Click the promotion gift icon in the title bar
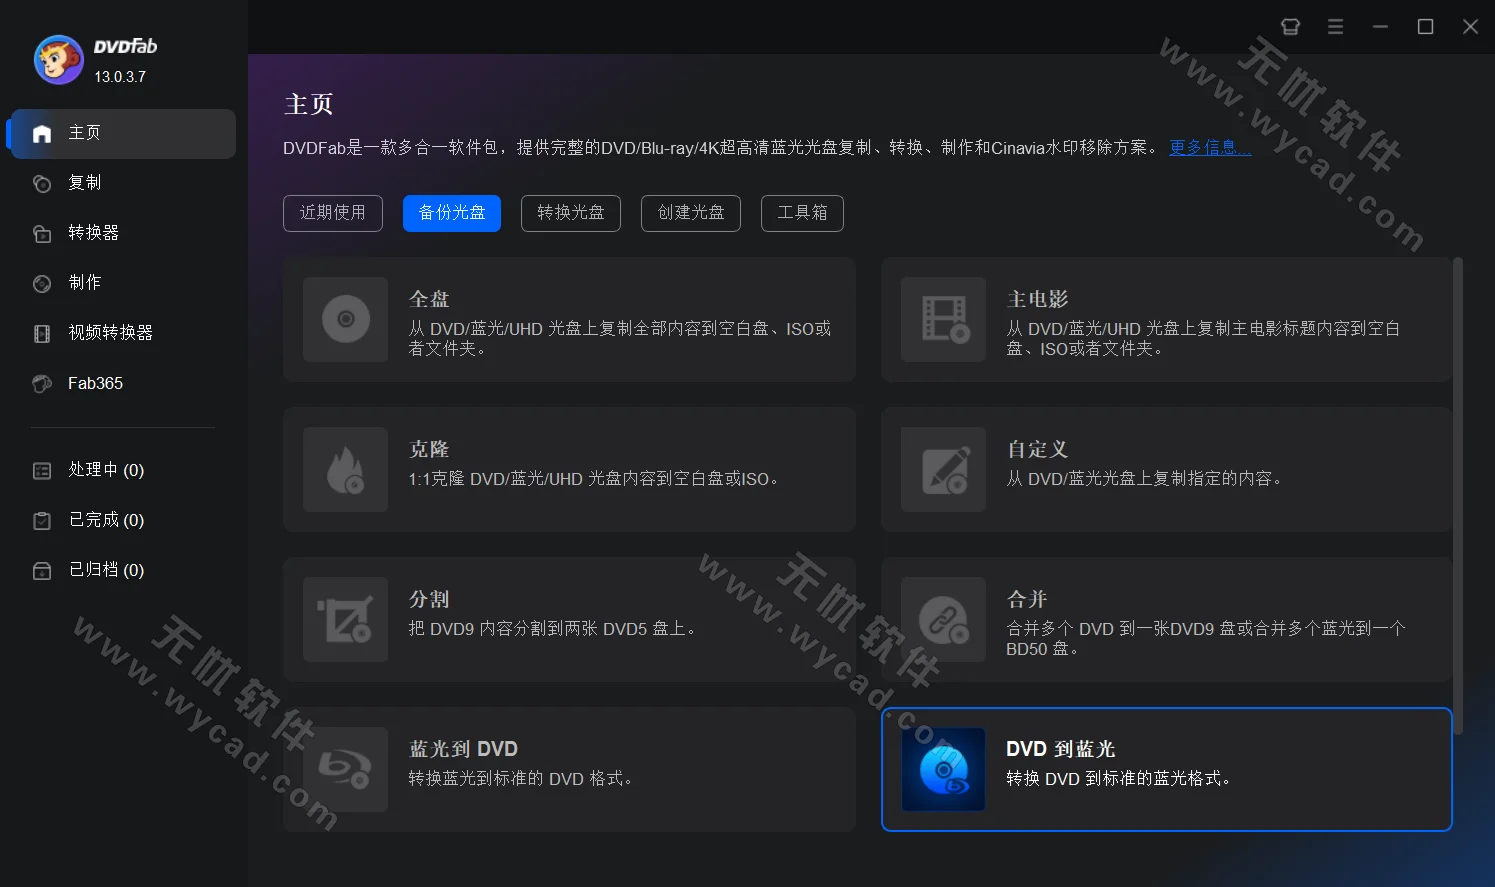The image size is (1495, 887). 1290,27
